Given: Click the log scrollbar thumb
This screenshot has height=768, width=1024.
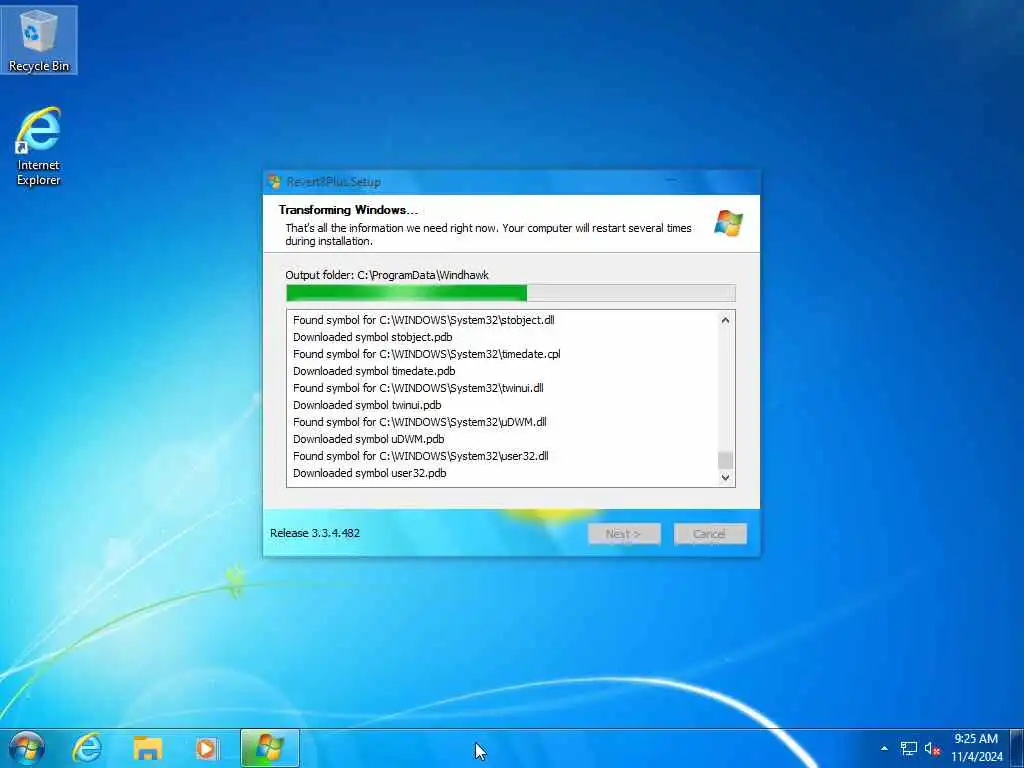Looking at the screenshot, I should [x=725, y=460].
